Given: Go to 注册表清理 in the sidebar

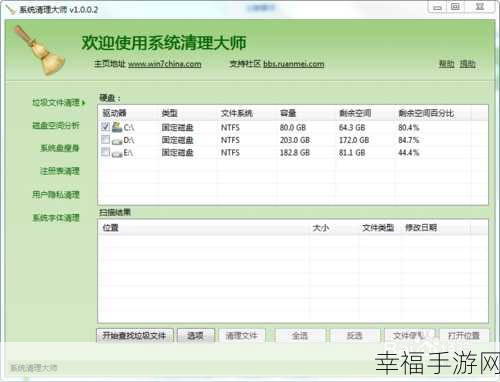Looking at the screenshot, I should pos(60,171).
